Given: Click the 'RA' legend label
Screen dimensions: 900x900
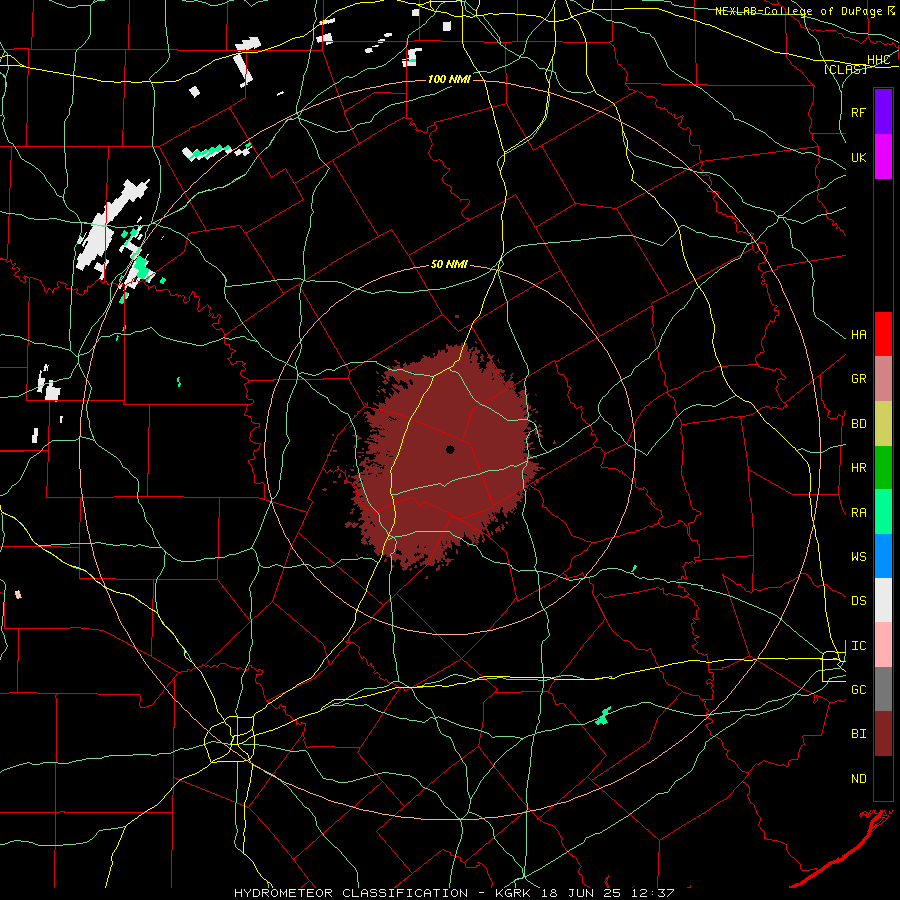Looking at the screenshot, I should click(859, 513).
